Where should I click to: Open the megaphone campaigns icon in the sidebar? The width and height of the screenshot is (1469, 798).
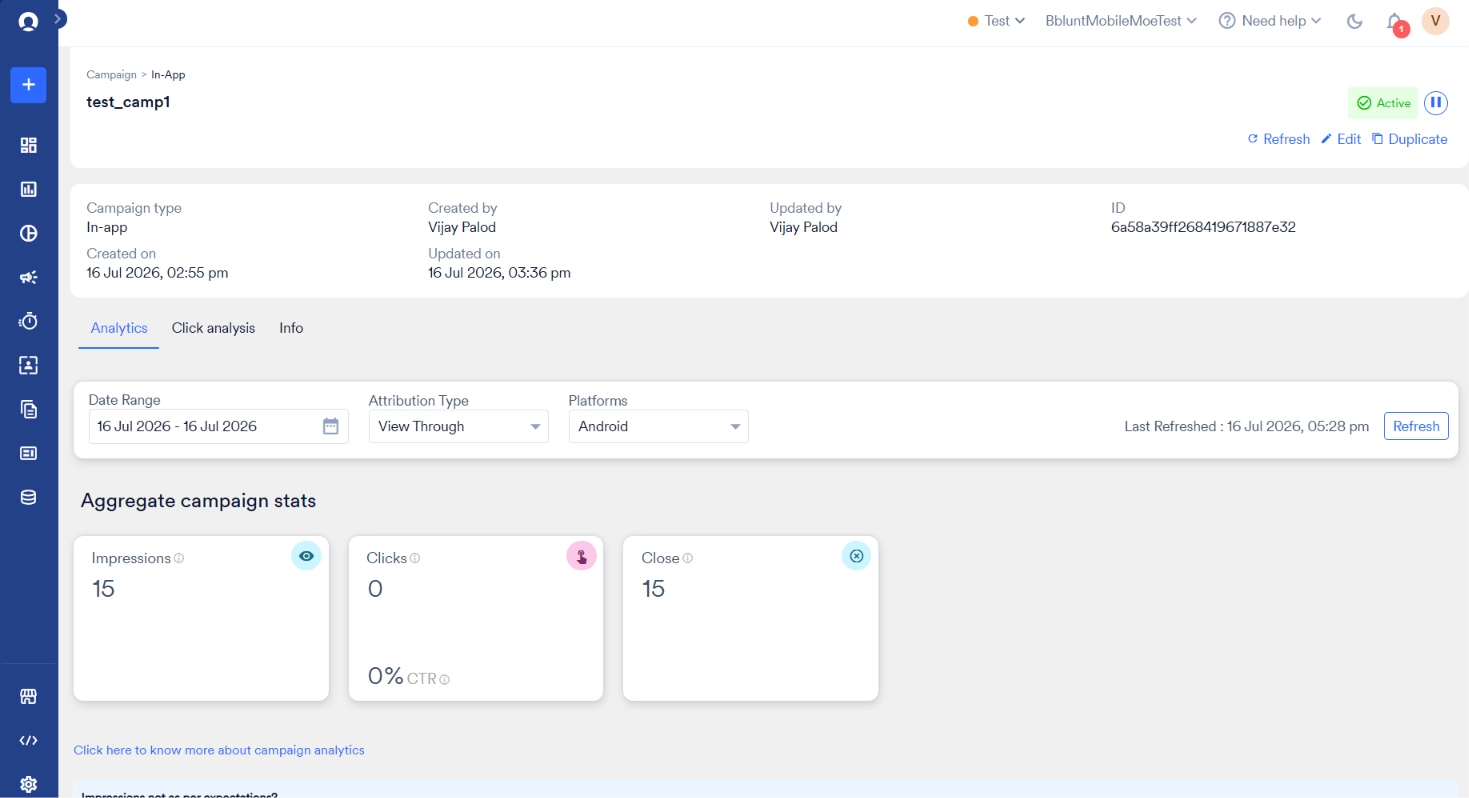28,277
